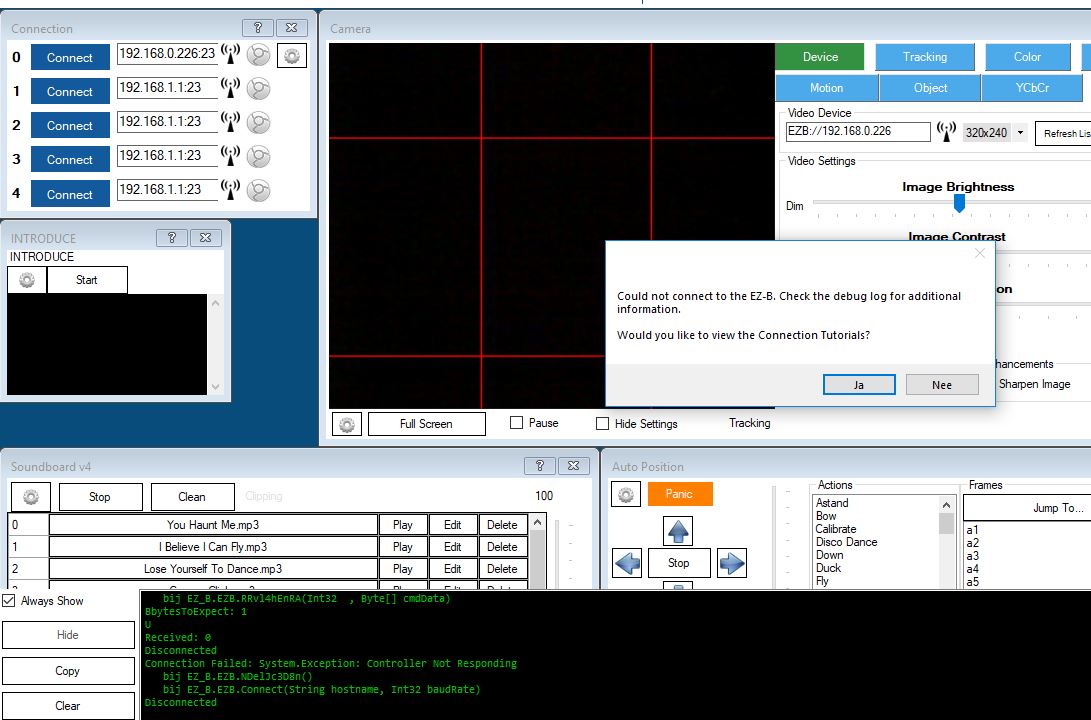Click round browser icon for connection 2
Image resolution: width=1091 pixels, height=720 pixels.
258,123
